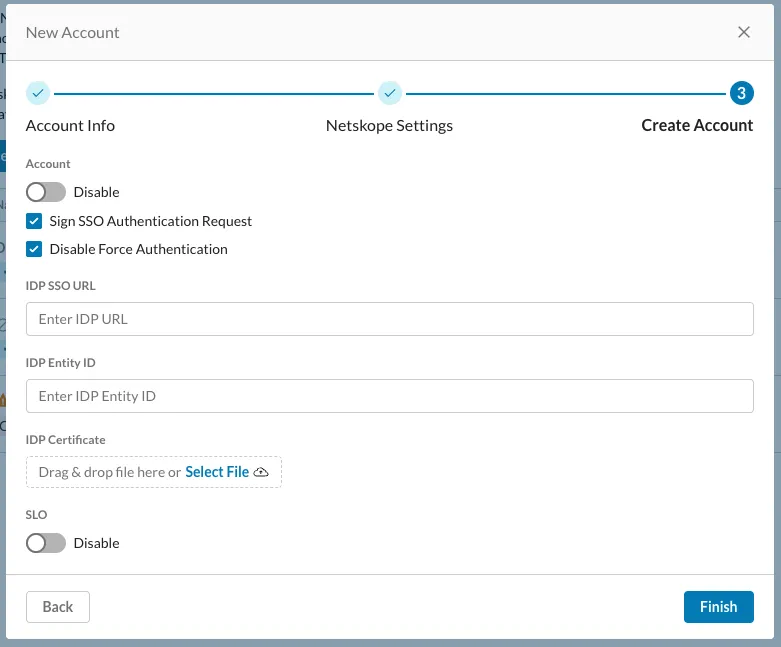Click the Select File link
This screenshot has height=647, width=781.
(217, 472)
